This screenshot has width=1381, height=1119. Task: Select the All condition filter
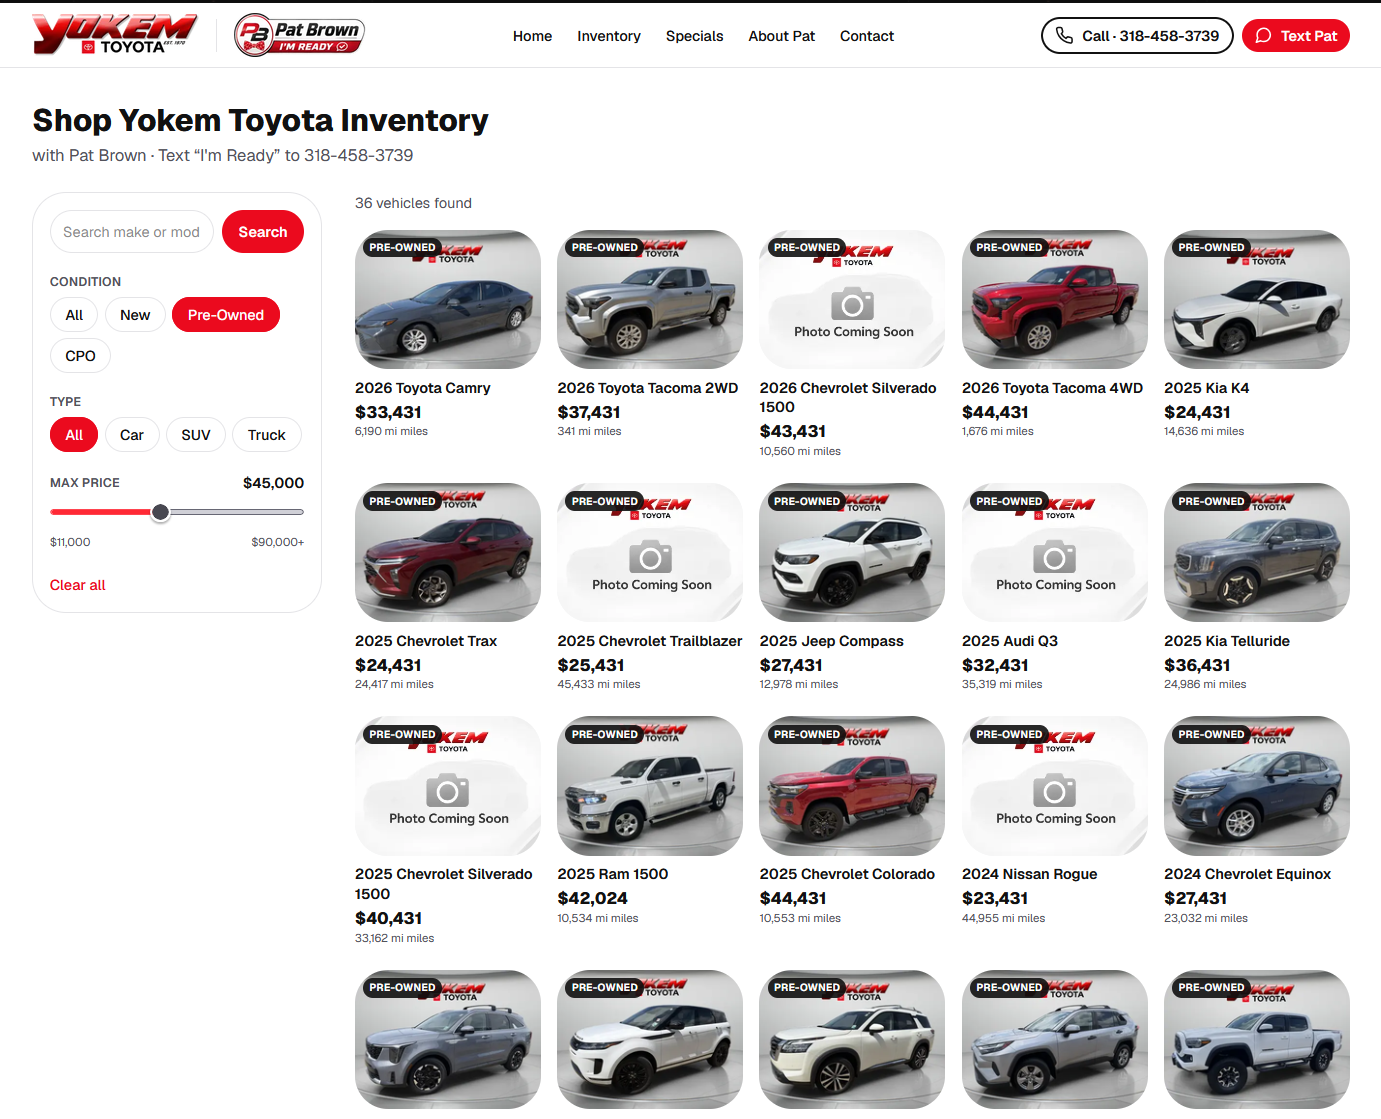coord(74,315)
